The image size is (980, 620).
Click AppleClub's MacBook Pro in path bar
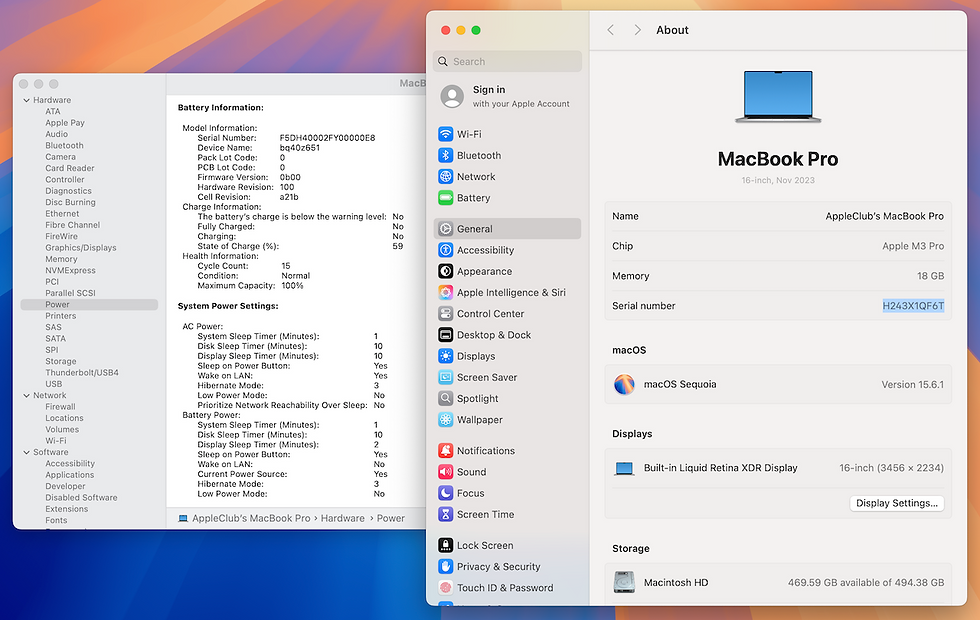pos(251,518)
